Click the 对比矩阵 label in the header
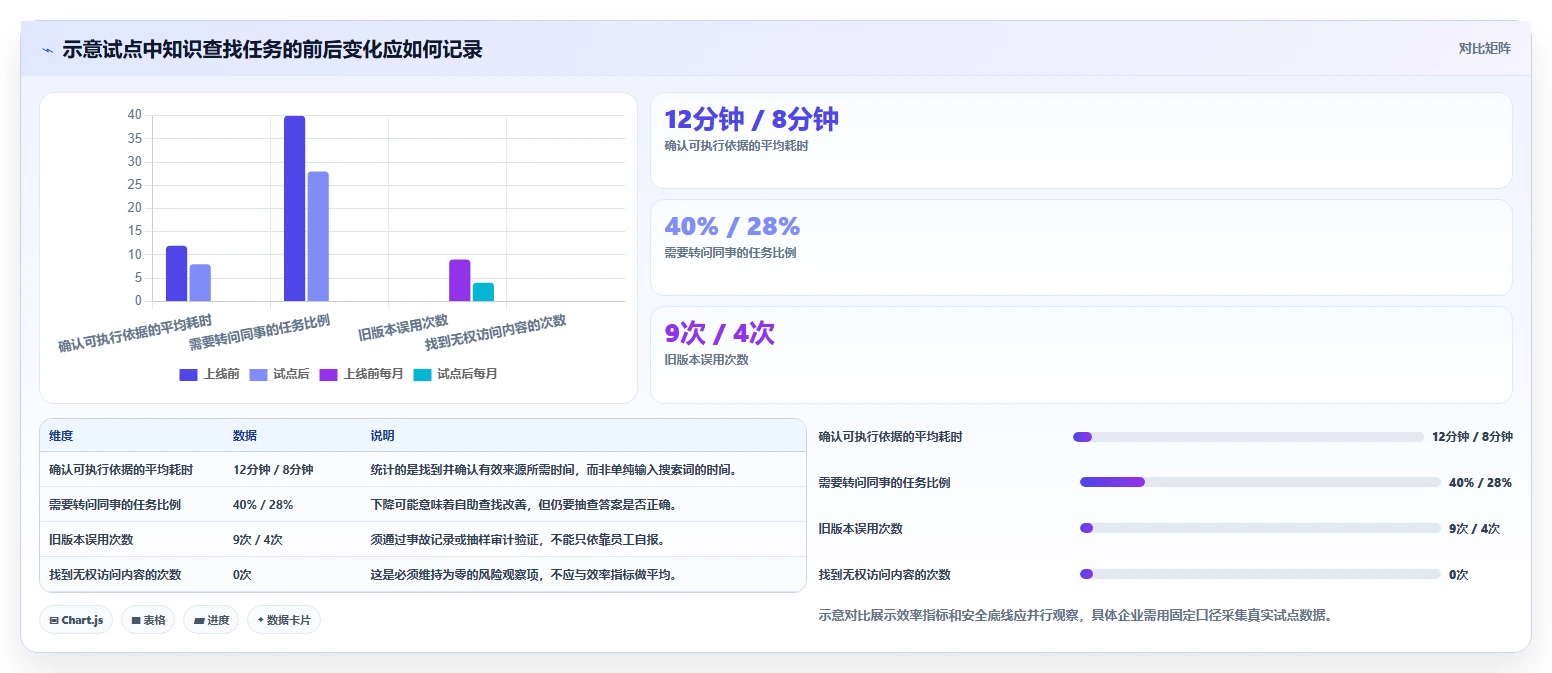The image size is (1552, 673). pos(1484,48)
